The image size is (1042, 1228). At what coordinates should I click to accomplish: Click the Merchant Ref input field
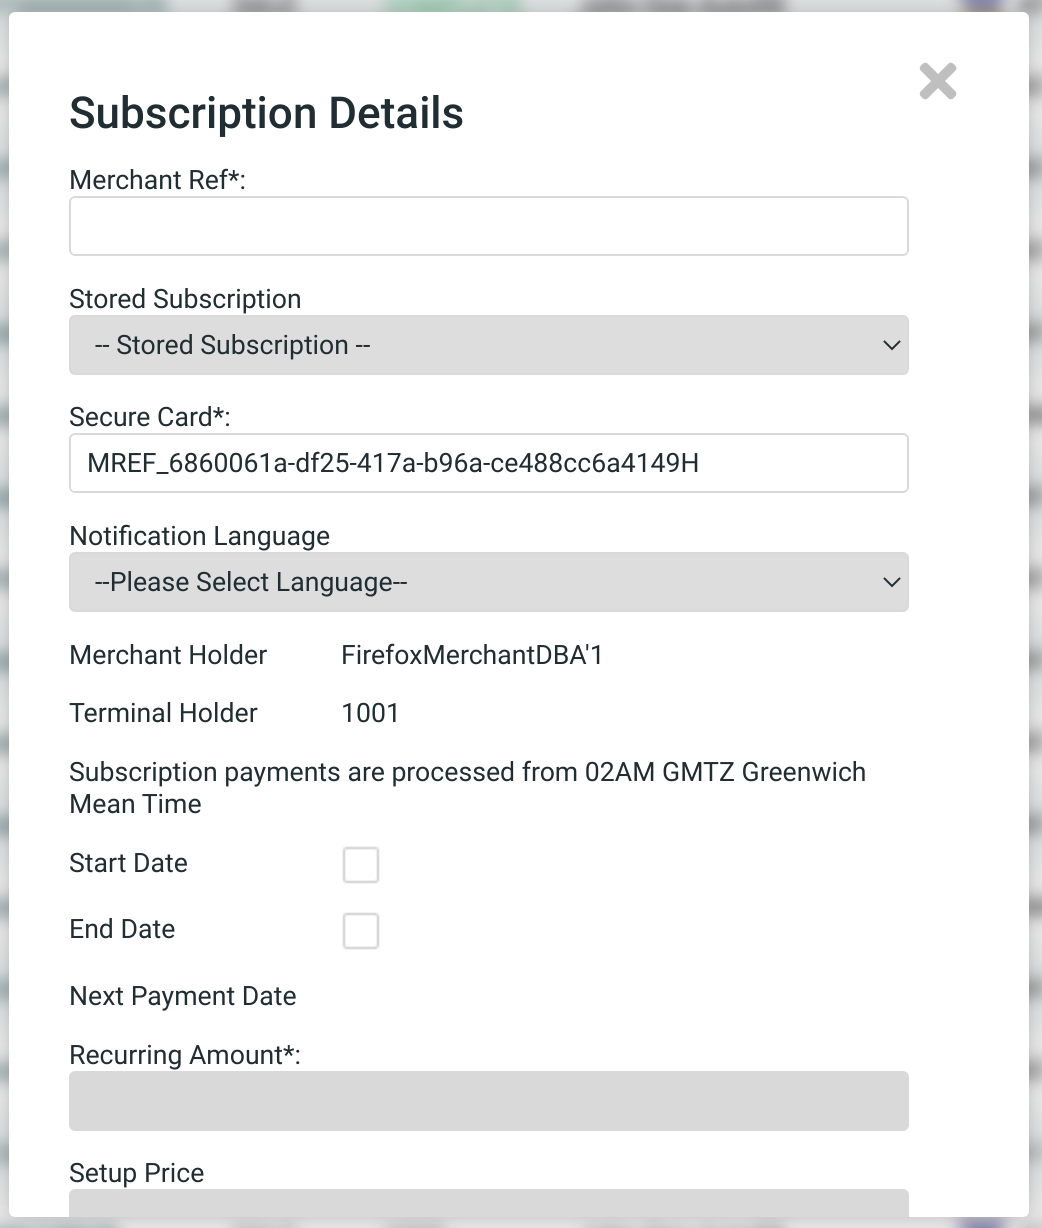(488, 226)
